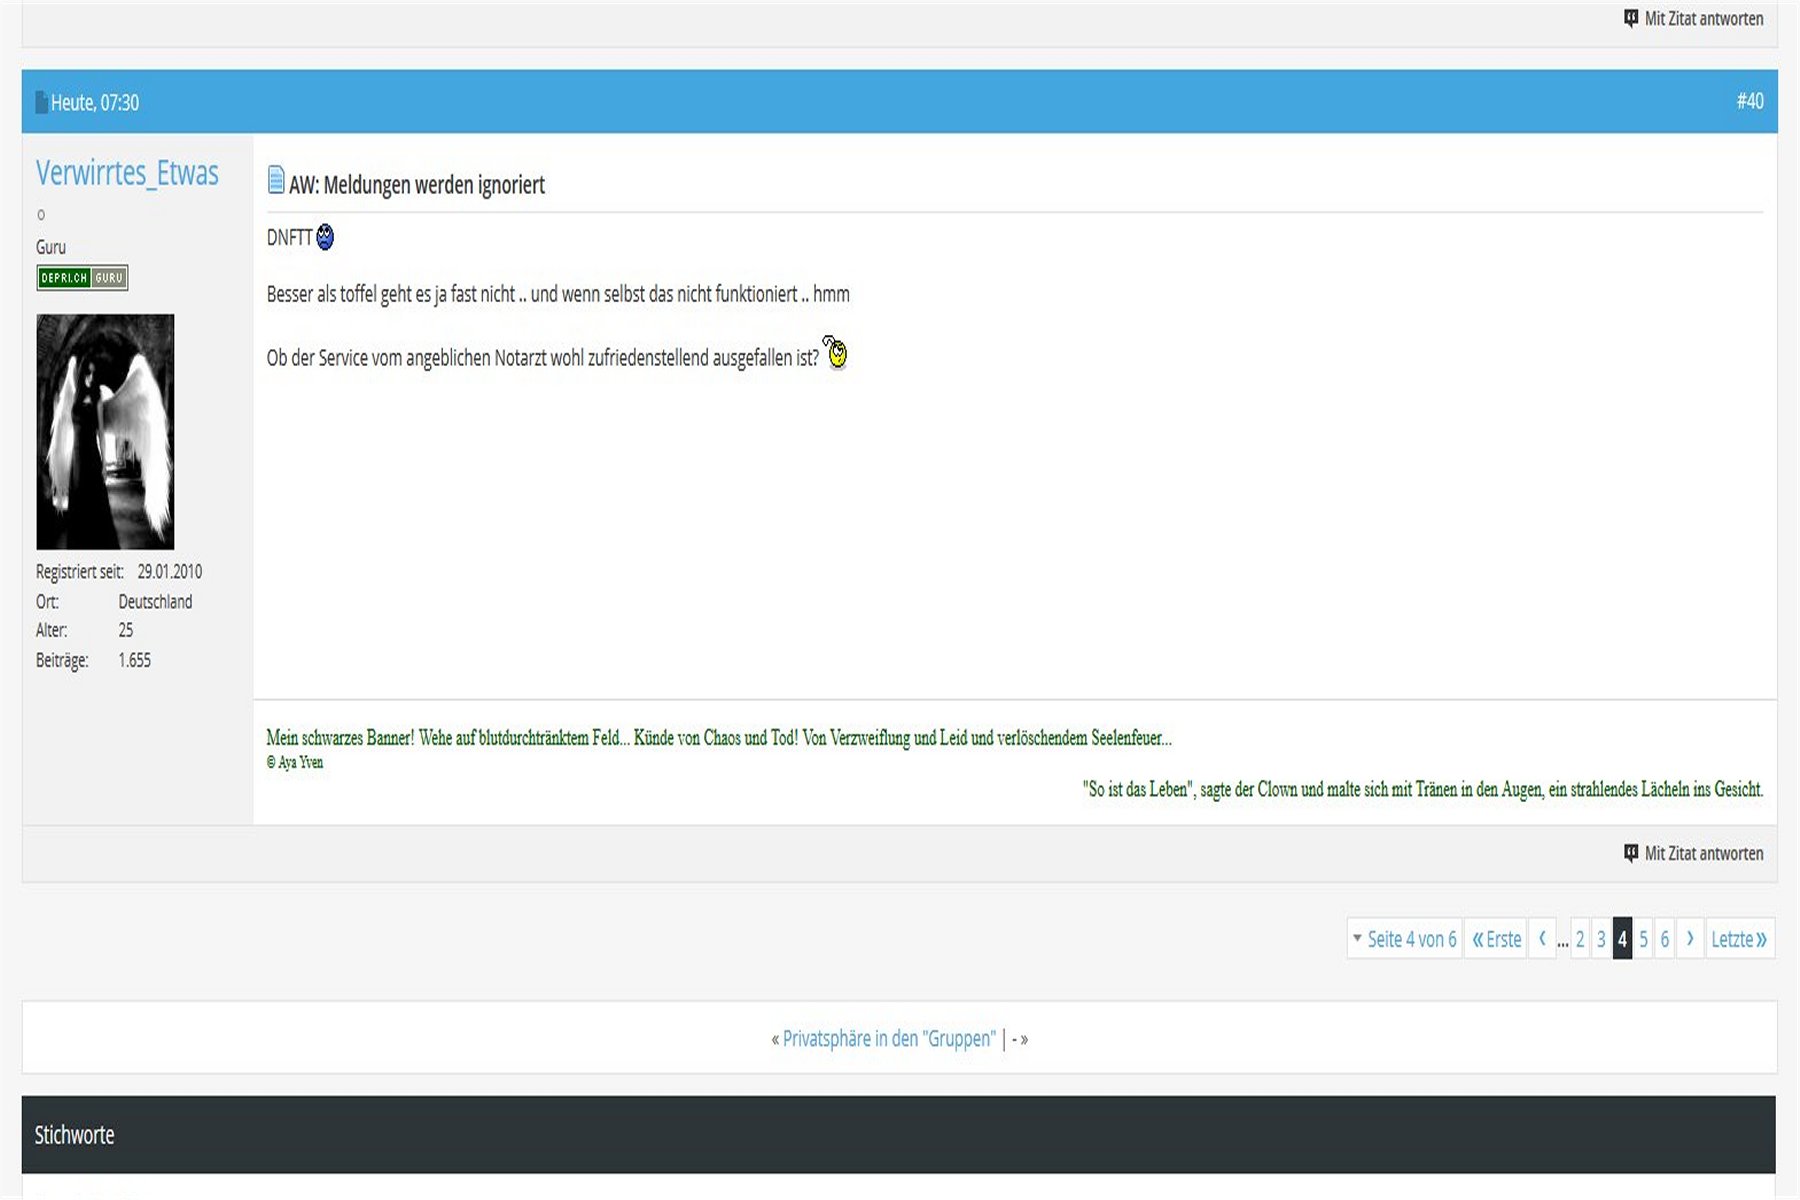Click the yellow waving smiley emoticon
Screen dimensions: 1800x1200
point(835,353)
